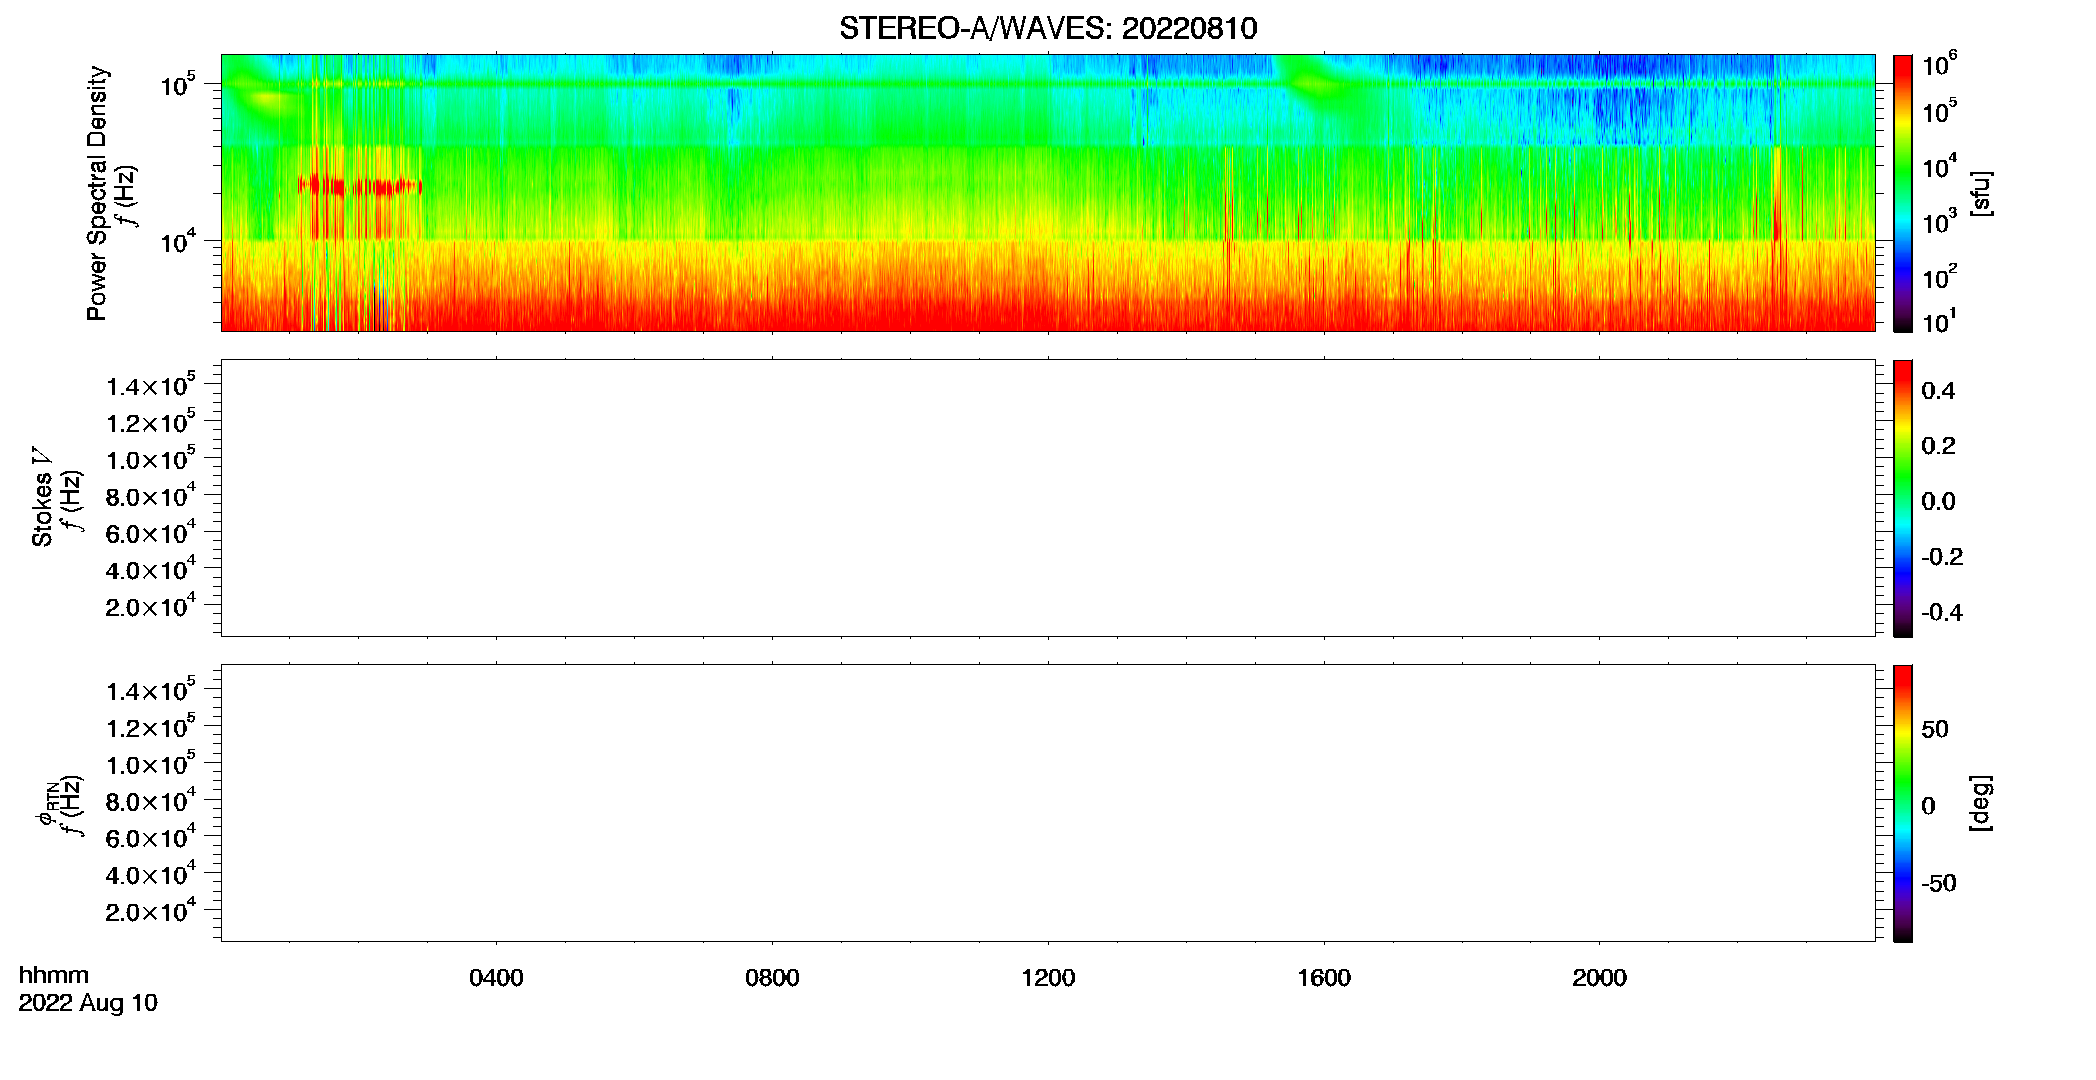This screenshot has width=2096, height=1080.
Task: Click inside the empty phi RTN panel
Action: pyautogui.click(x=1048, y=803)
